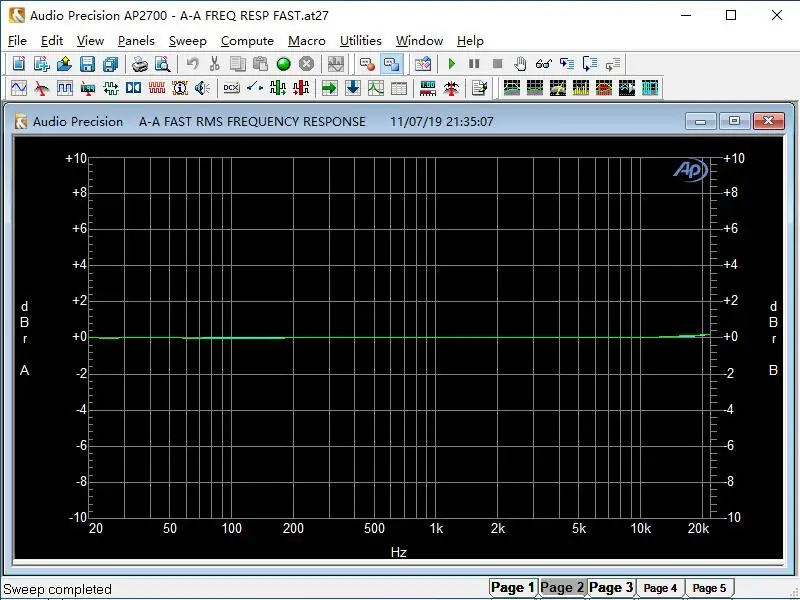Open the Macro Editor notepad icon
Image resolution: width=800 pixels, height=600 pixels.
point(480,88)
